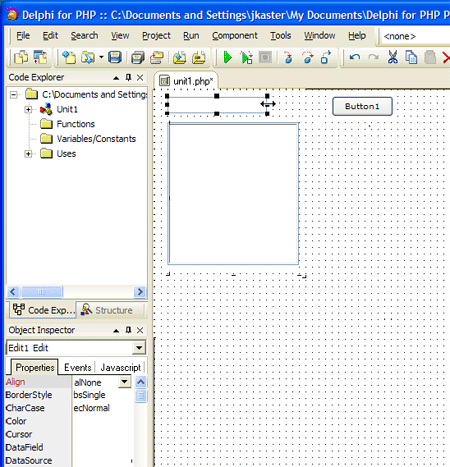Click the Run without debugging icon
The width and height of the screenshot is (450, 467).
pos(247,58)
